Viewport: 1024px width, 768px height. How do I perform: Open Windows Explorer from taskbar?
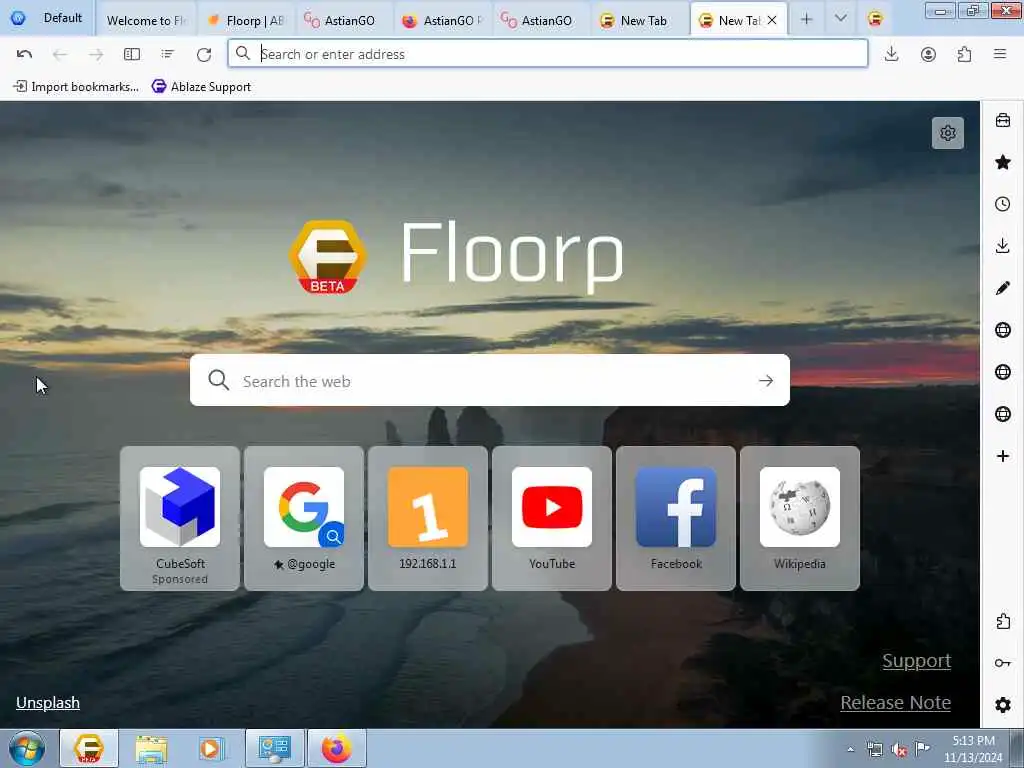point(152,749)
